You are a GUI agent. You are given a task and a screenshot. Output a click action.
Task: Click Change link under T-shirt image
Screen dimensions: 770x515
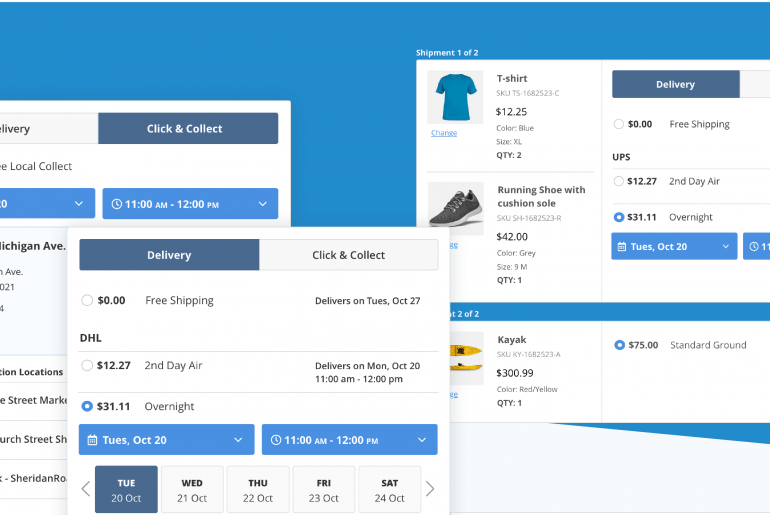coord(444,133)
